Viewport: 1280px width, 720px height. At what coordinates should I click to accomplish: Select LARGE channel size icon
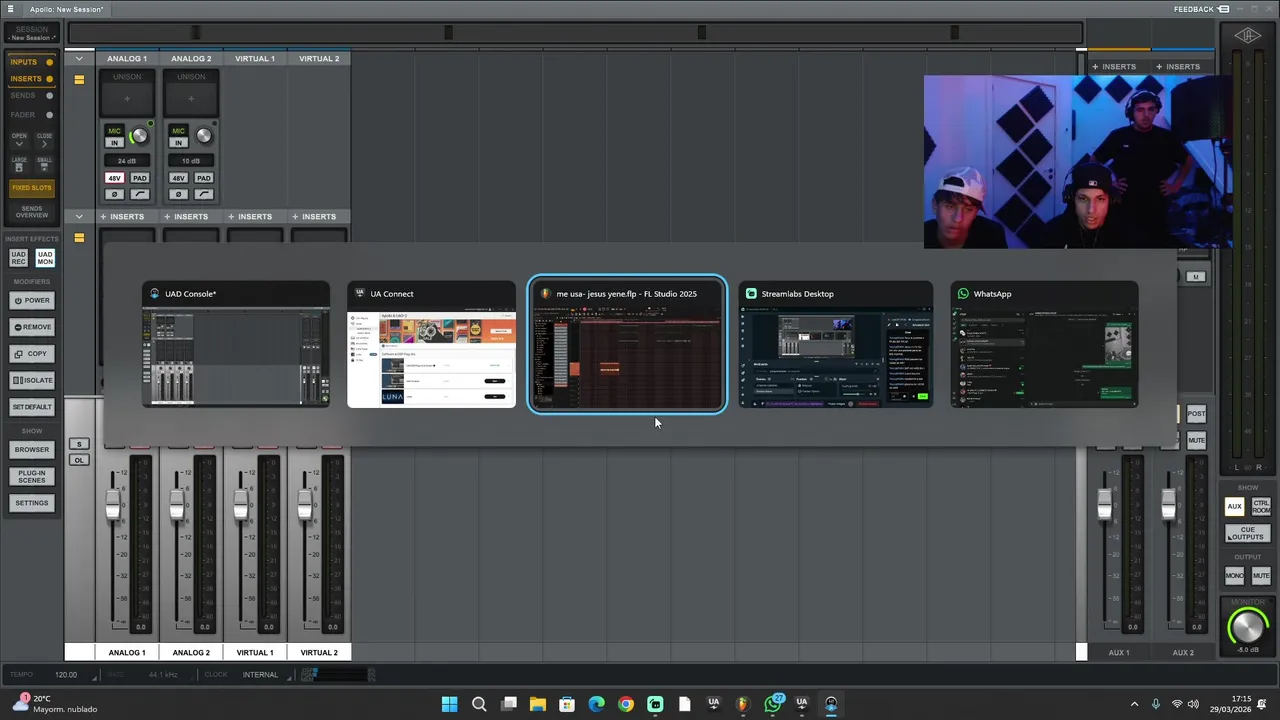click(19, 165)
